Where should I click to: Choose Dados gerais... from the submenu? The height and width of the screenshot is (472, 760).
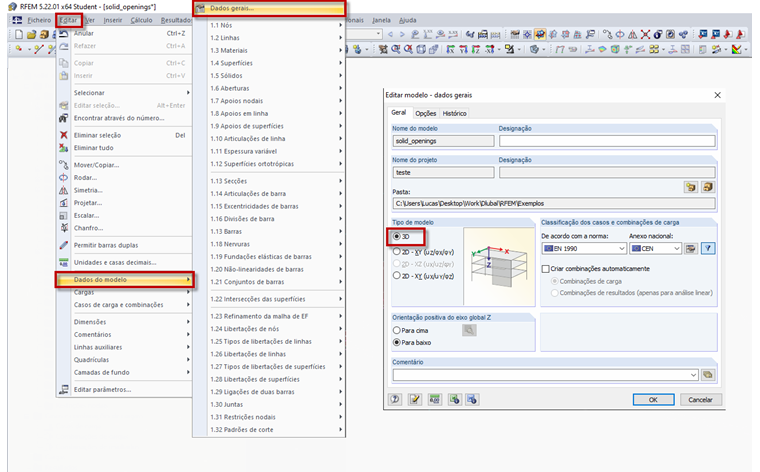[269, 9]
